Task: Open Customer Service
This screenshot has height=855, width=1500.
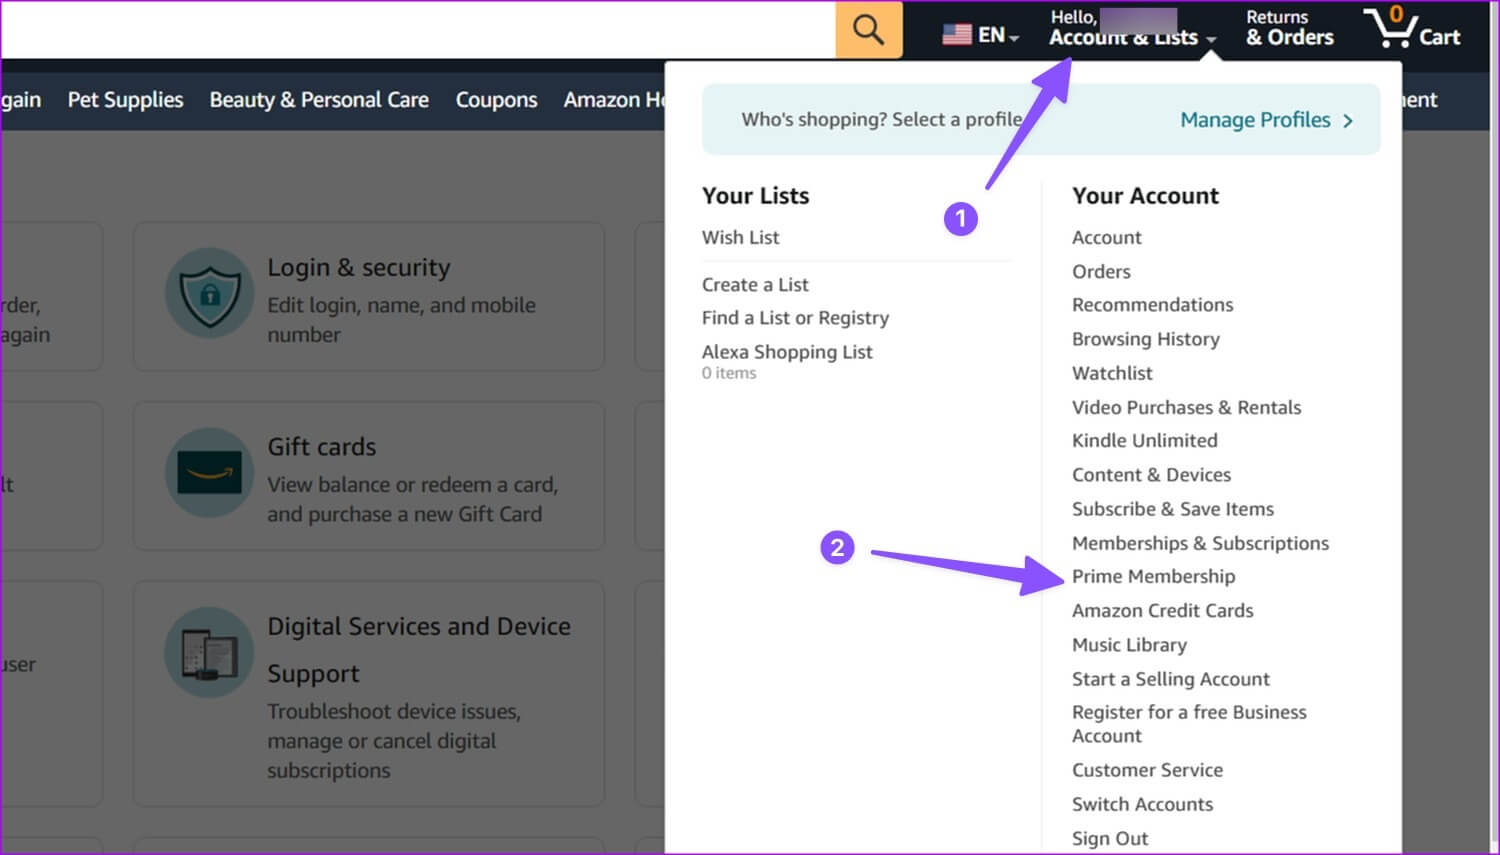Action: coord(1147,770)
